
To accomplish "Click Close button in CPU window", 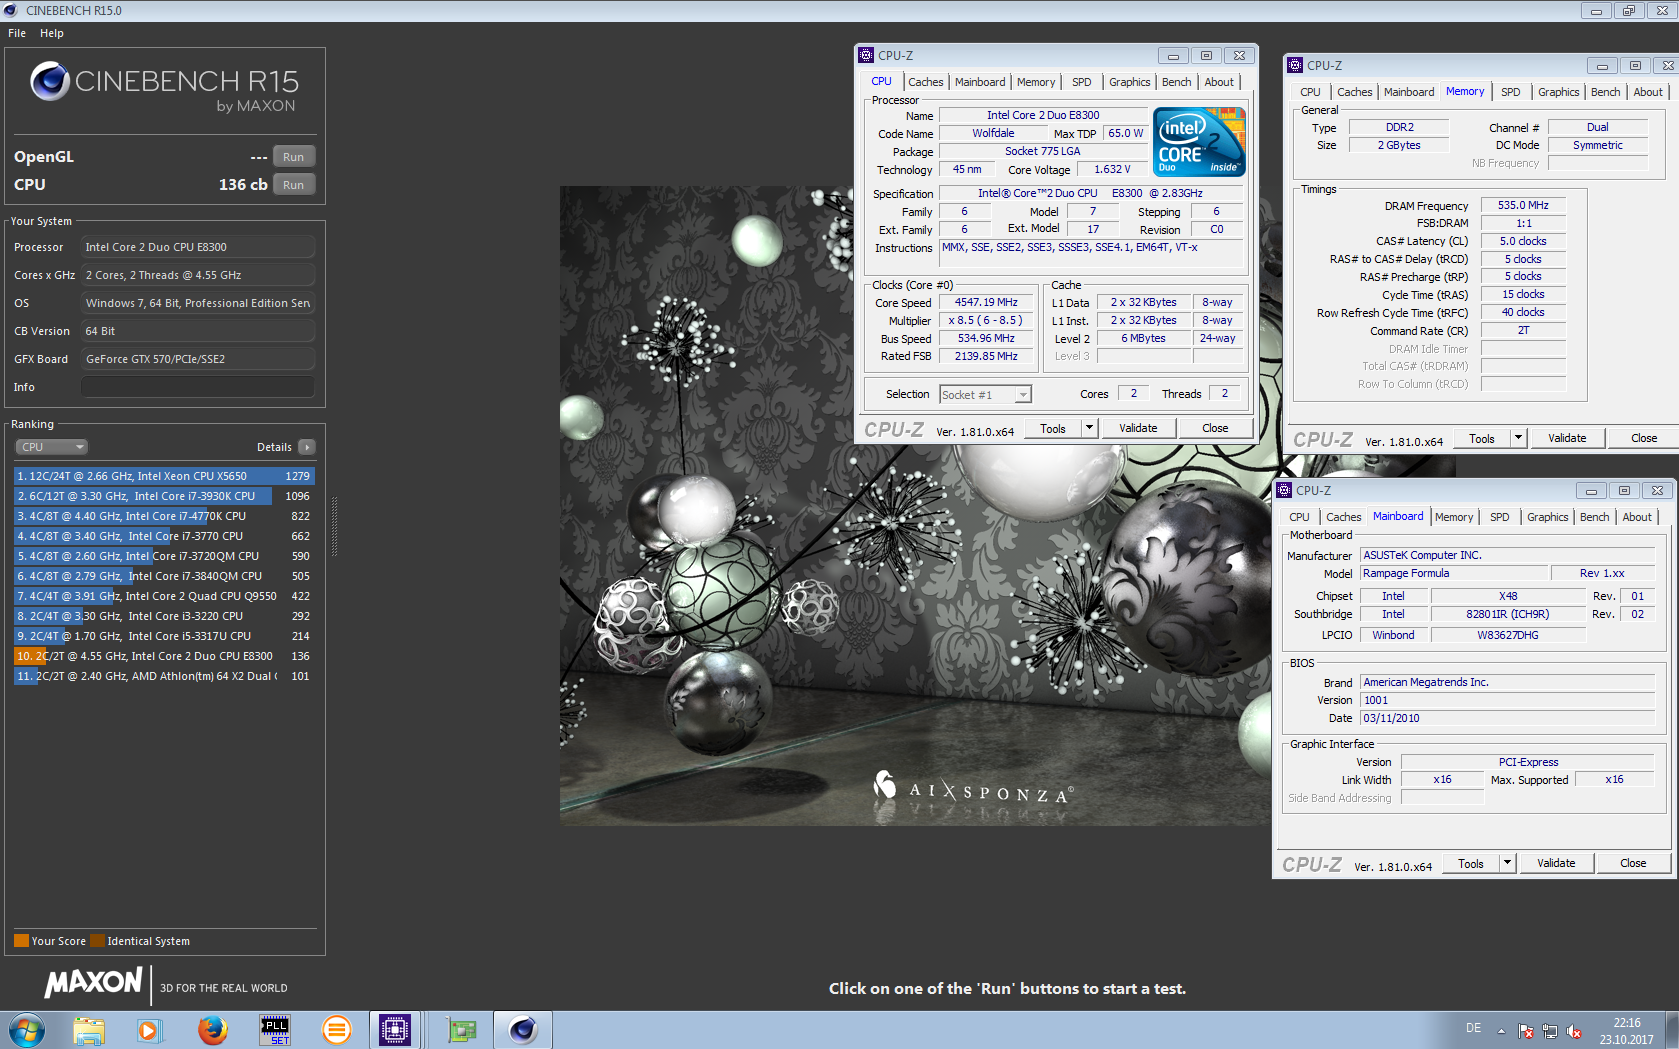I will coord(1215,428).
